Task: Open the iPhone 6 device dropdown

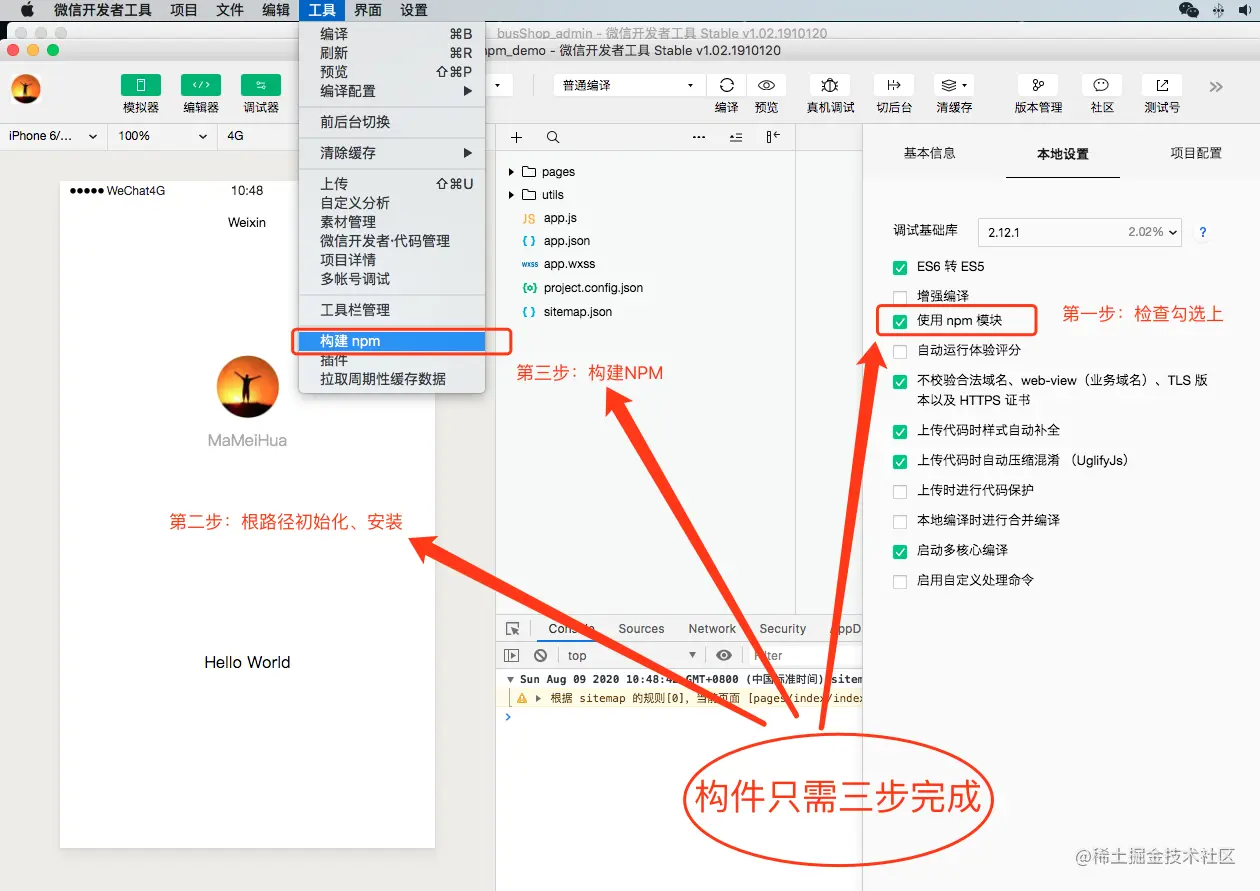Action: (53, 136)
